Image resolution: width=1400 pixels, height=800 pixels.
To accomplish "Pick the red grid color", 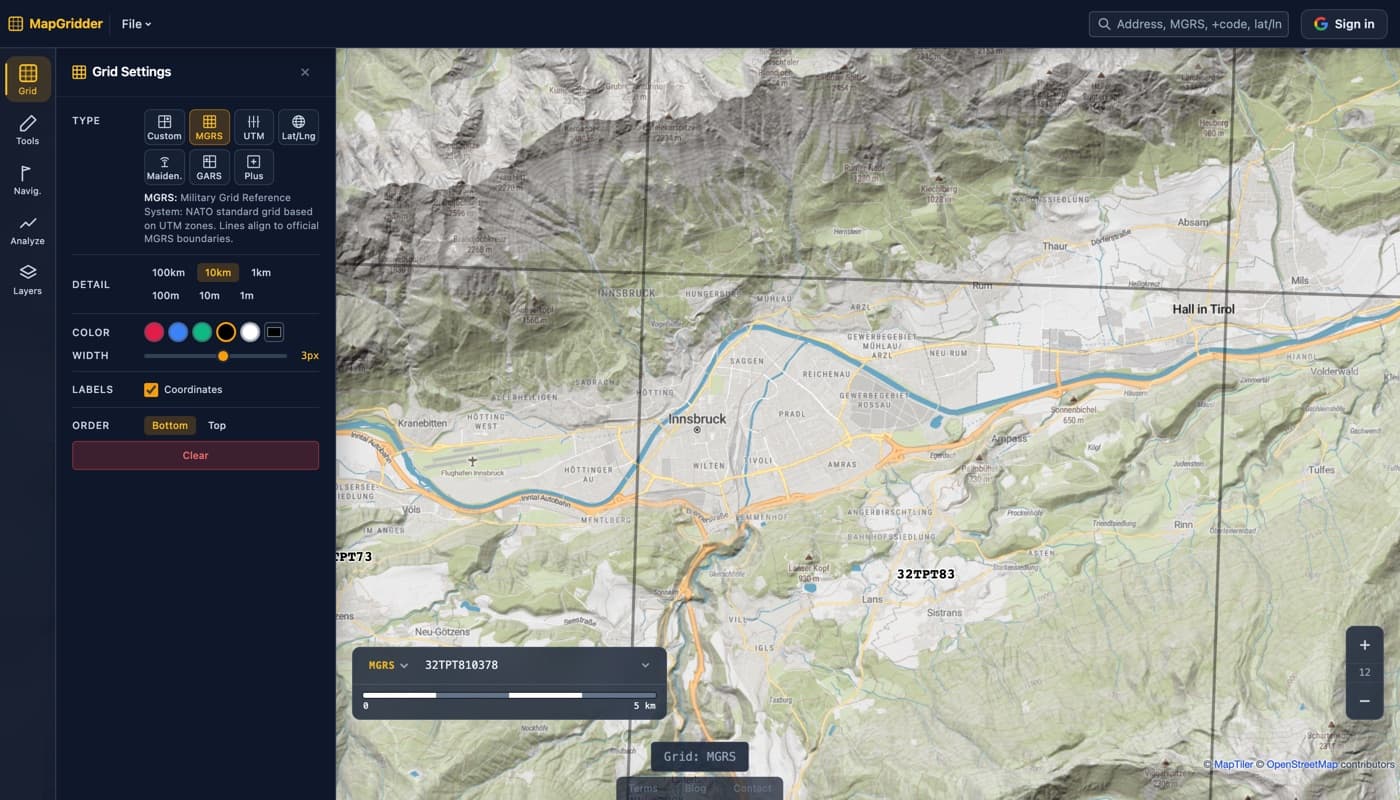I will [154, 332].
